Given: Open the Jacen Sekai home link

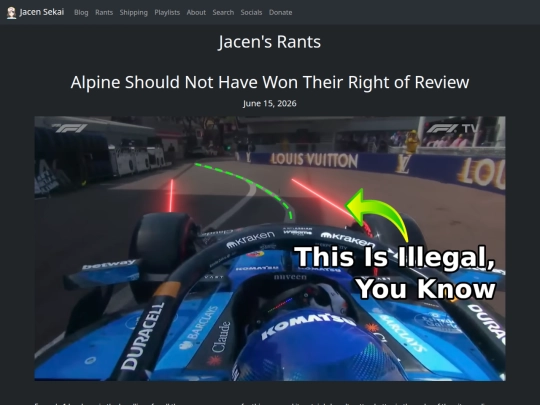Looking at the screenshot, I should click(x=35, y=12).
